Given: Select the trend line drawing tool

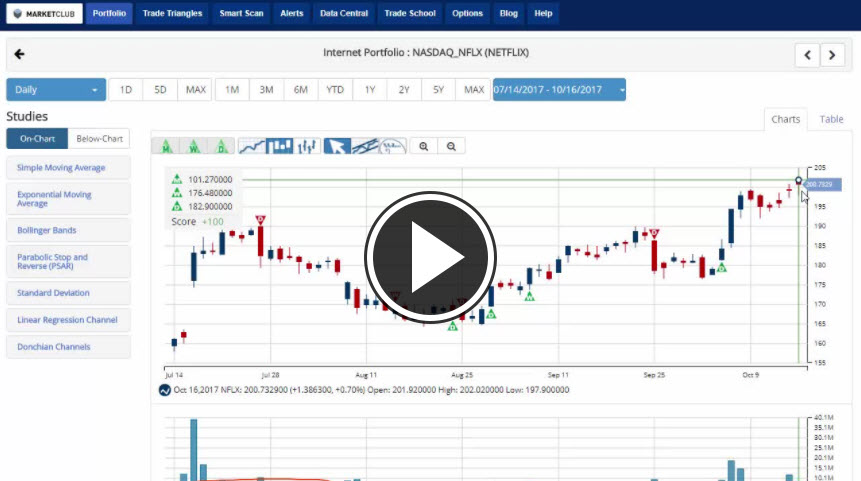Looking at the screenshot, I should [x=365, y=146].
